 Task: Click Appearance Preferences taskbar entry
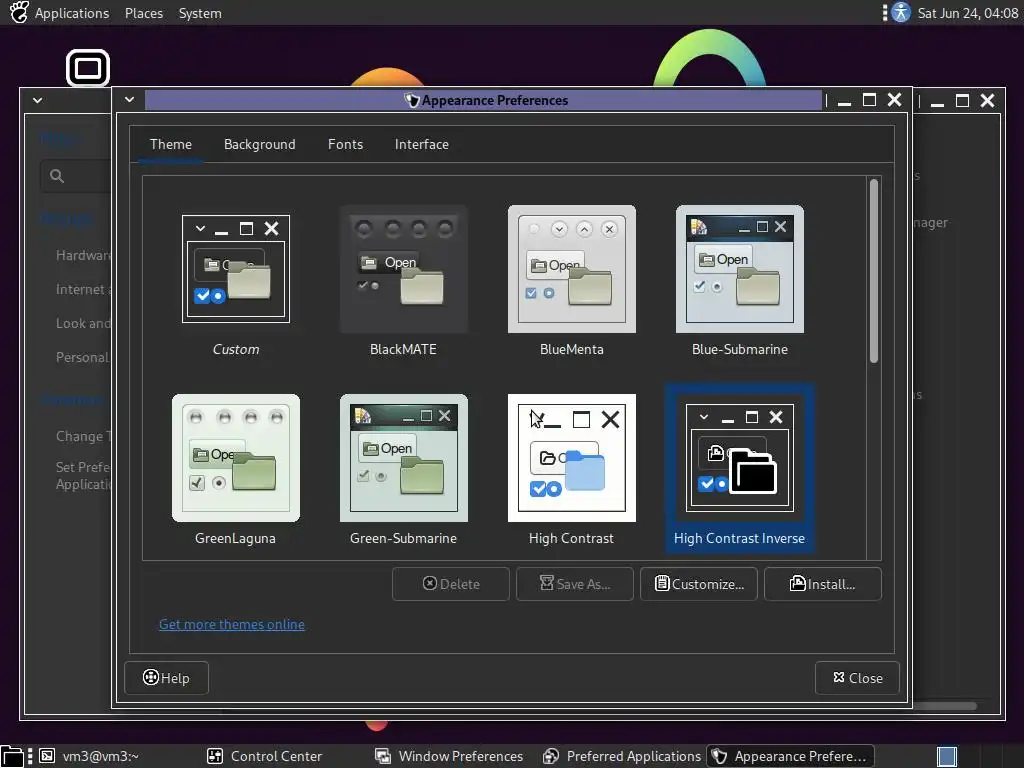(790, 756)
